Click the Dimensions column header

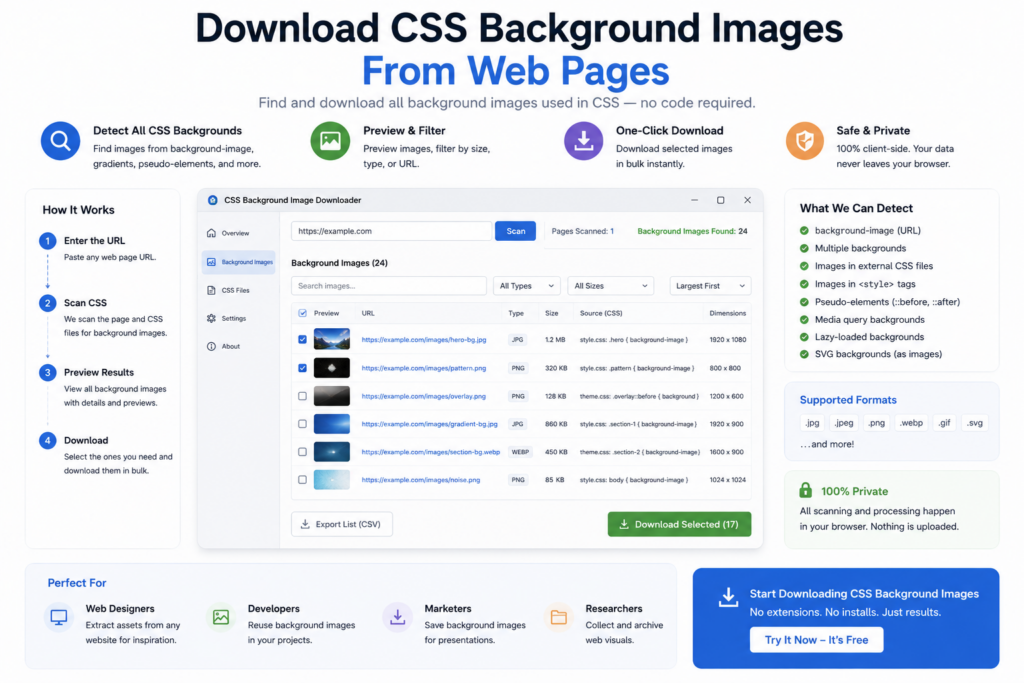(728, 313)
